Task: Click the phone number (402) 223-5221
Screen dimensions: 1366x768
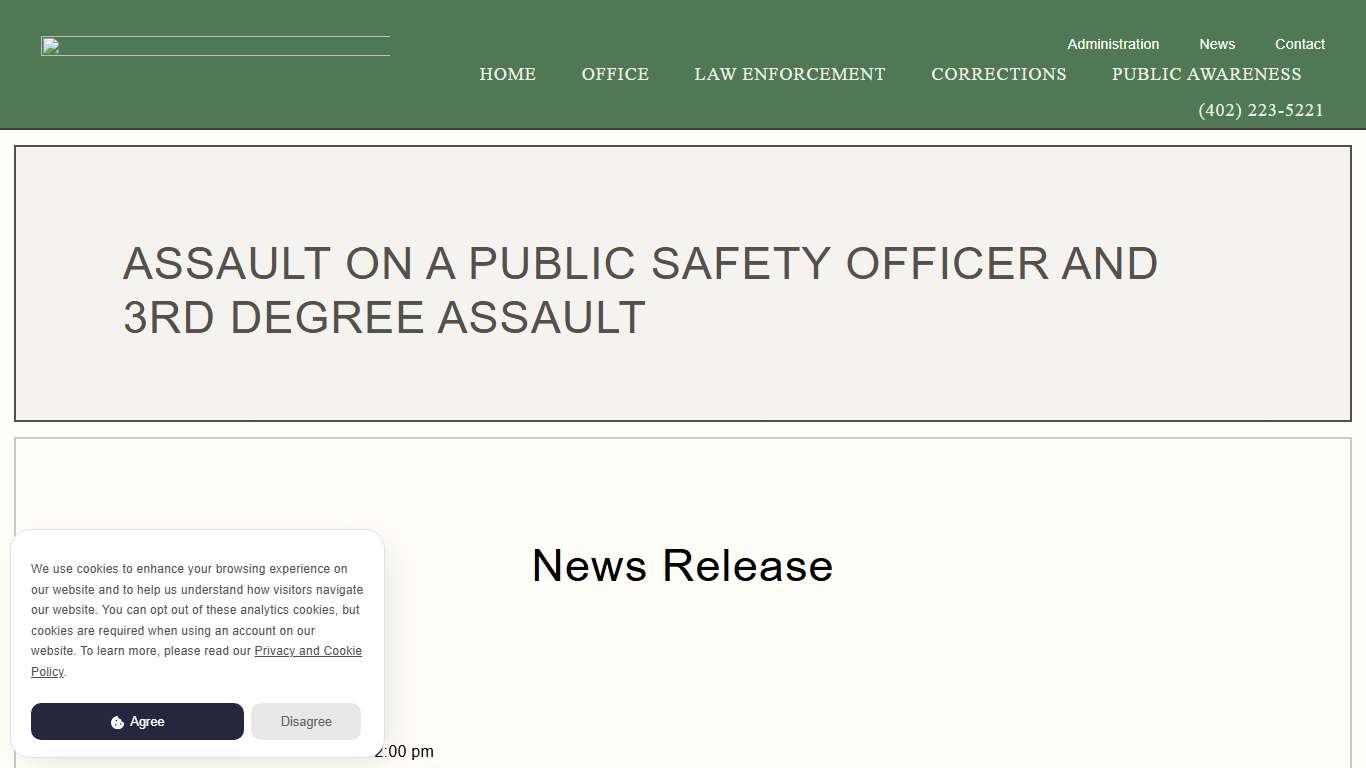Action: pyautogui.click(x=1261, y=110)
